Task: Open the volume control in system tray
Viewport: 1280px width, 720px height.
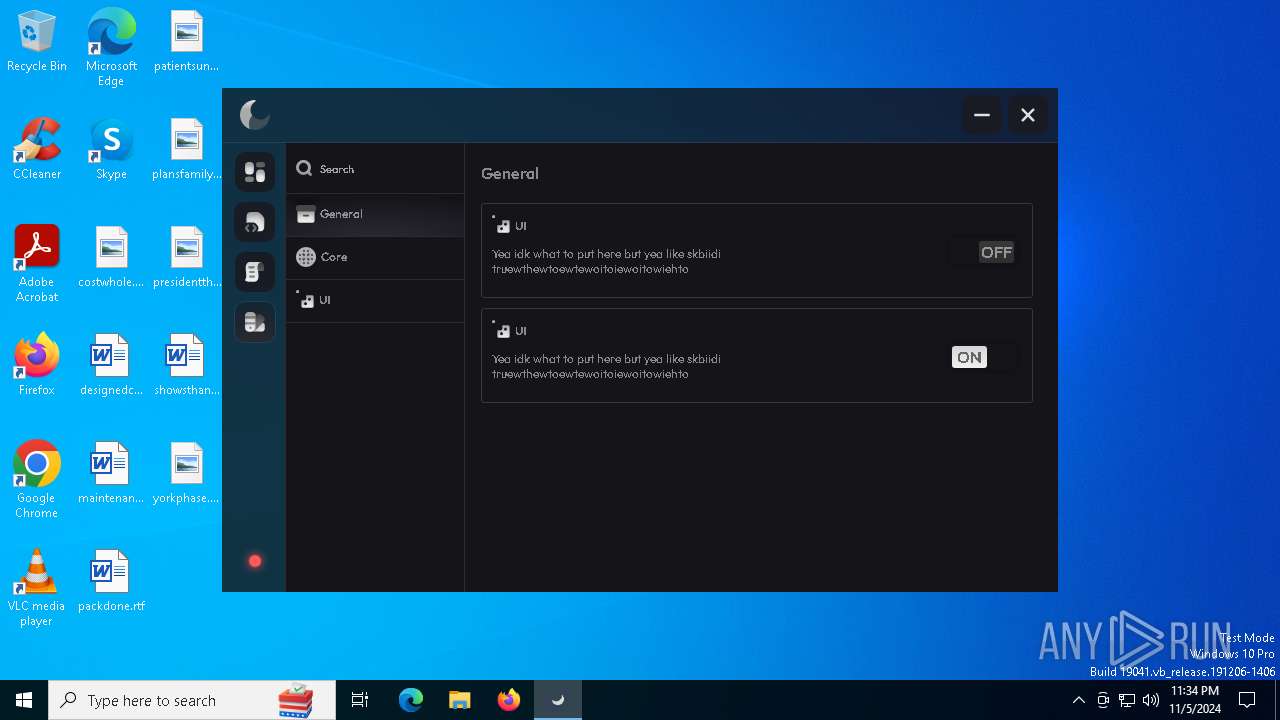Action: point(1151,700)
